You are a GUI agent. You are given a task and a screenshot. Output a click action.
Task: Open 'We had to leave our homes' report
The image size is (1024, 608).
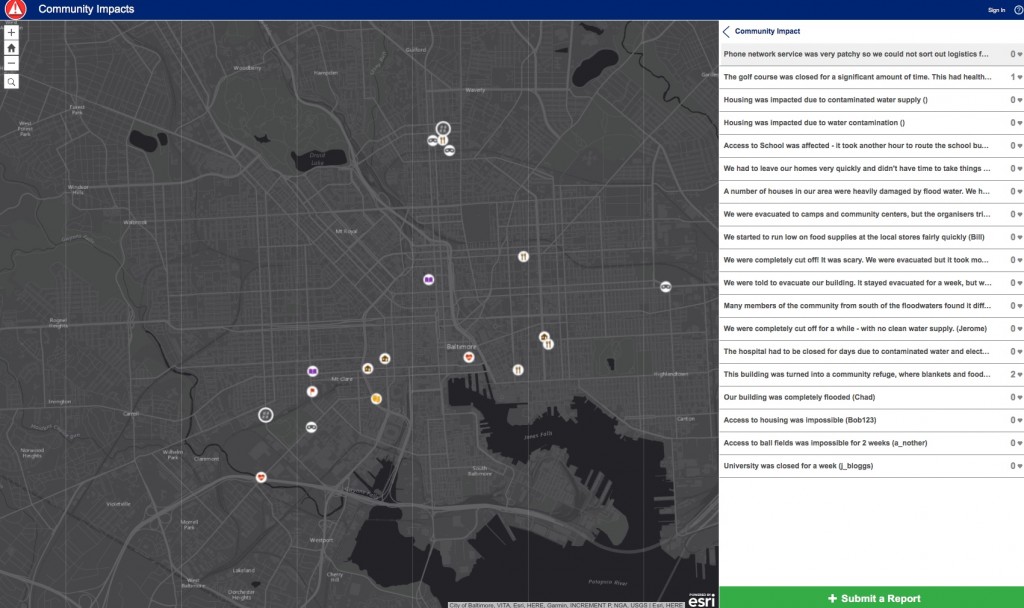coord(871,168)
